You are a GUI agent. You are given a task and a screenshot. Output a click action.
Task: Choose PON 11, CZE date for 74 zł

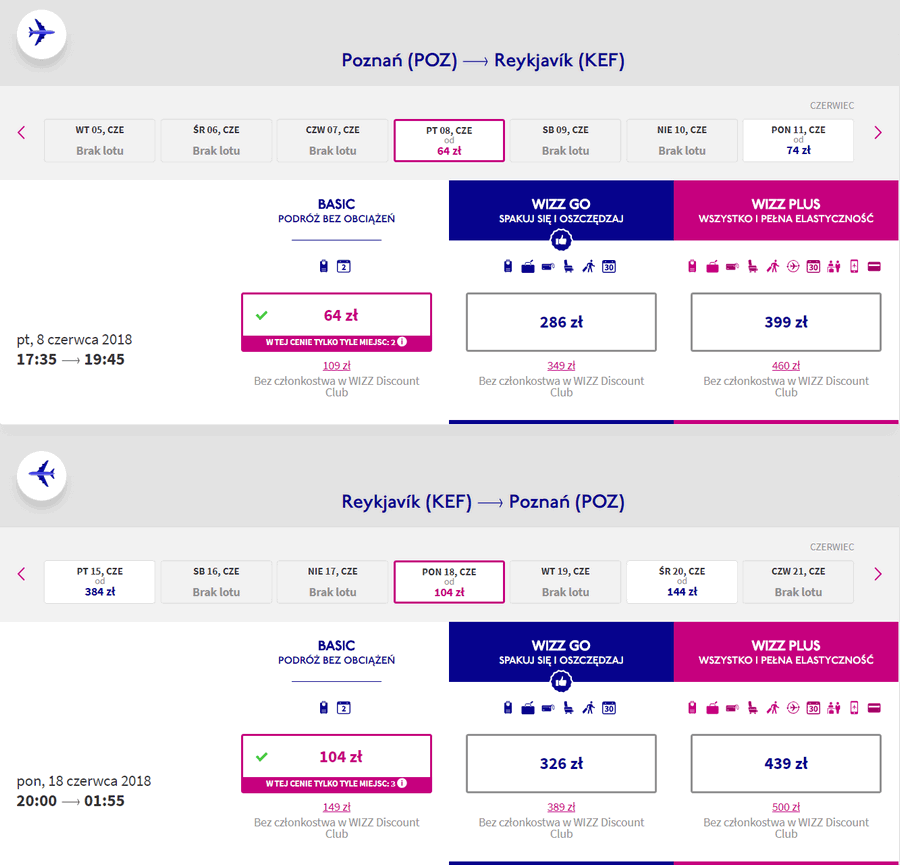point(798,141)
